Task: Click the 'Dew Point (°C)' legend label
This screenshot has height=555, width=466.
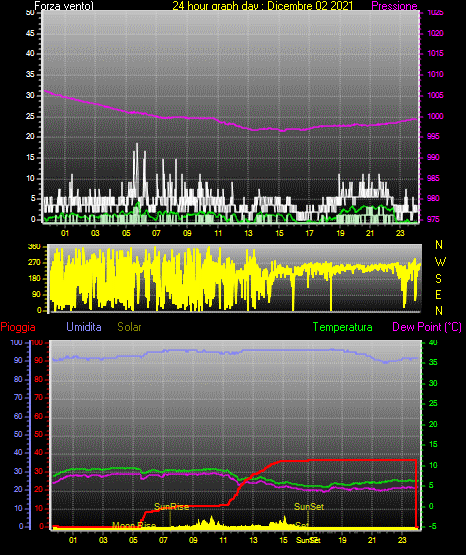Action: (x=427, y=327)
